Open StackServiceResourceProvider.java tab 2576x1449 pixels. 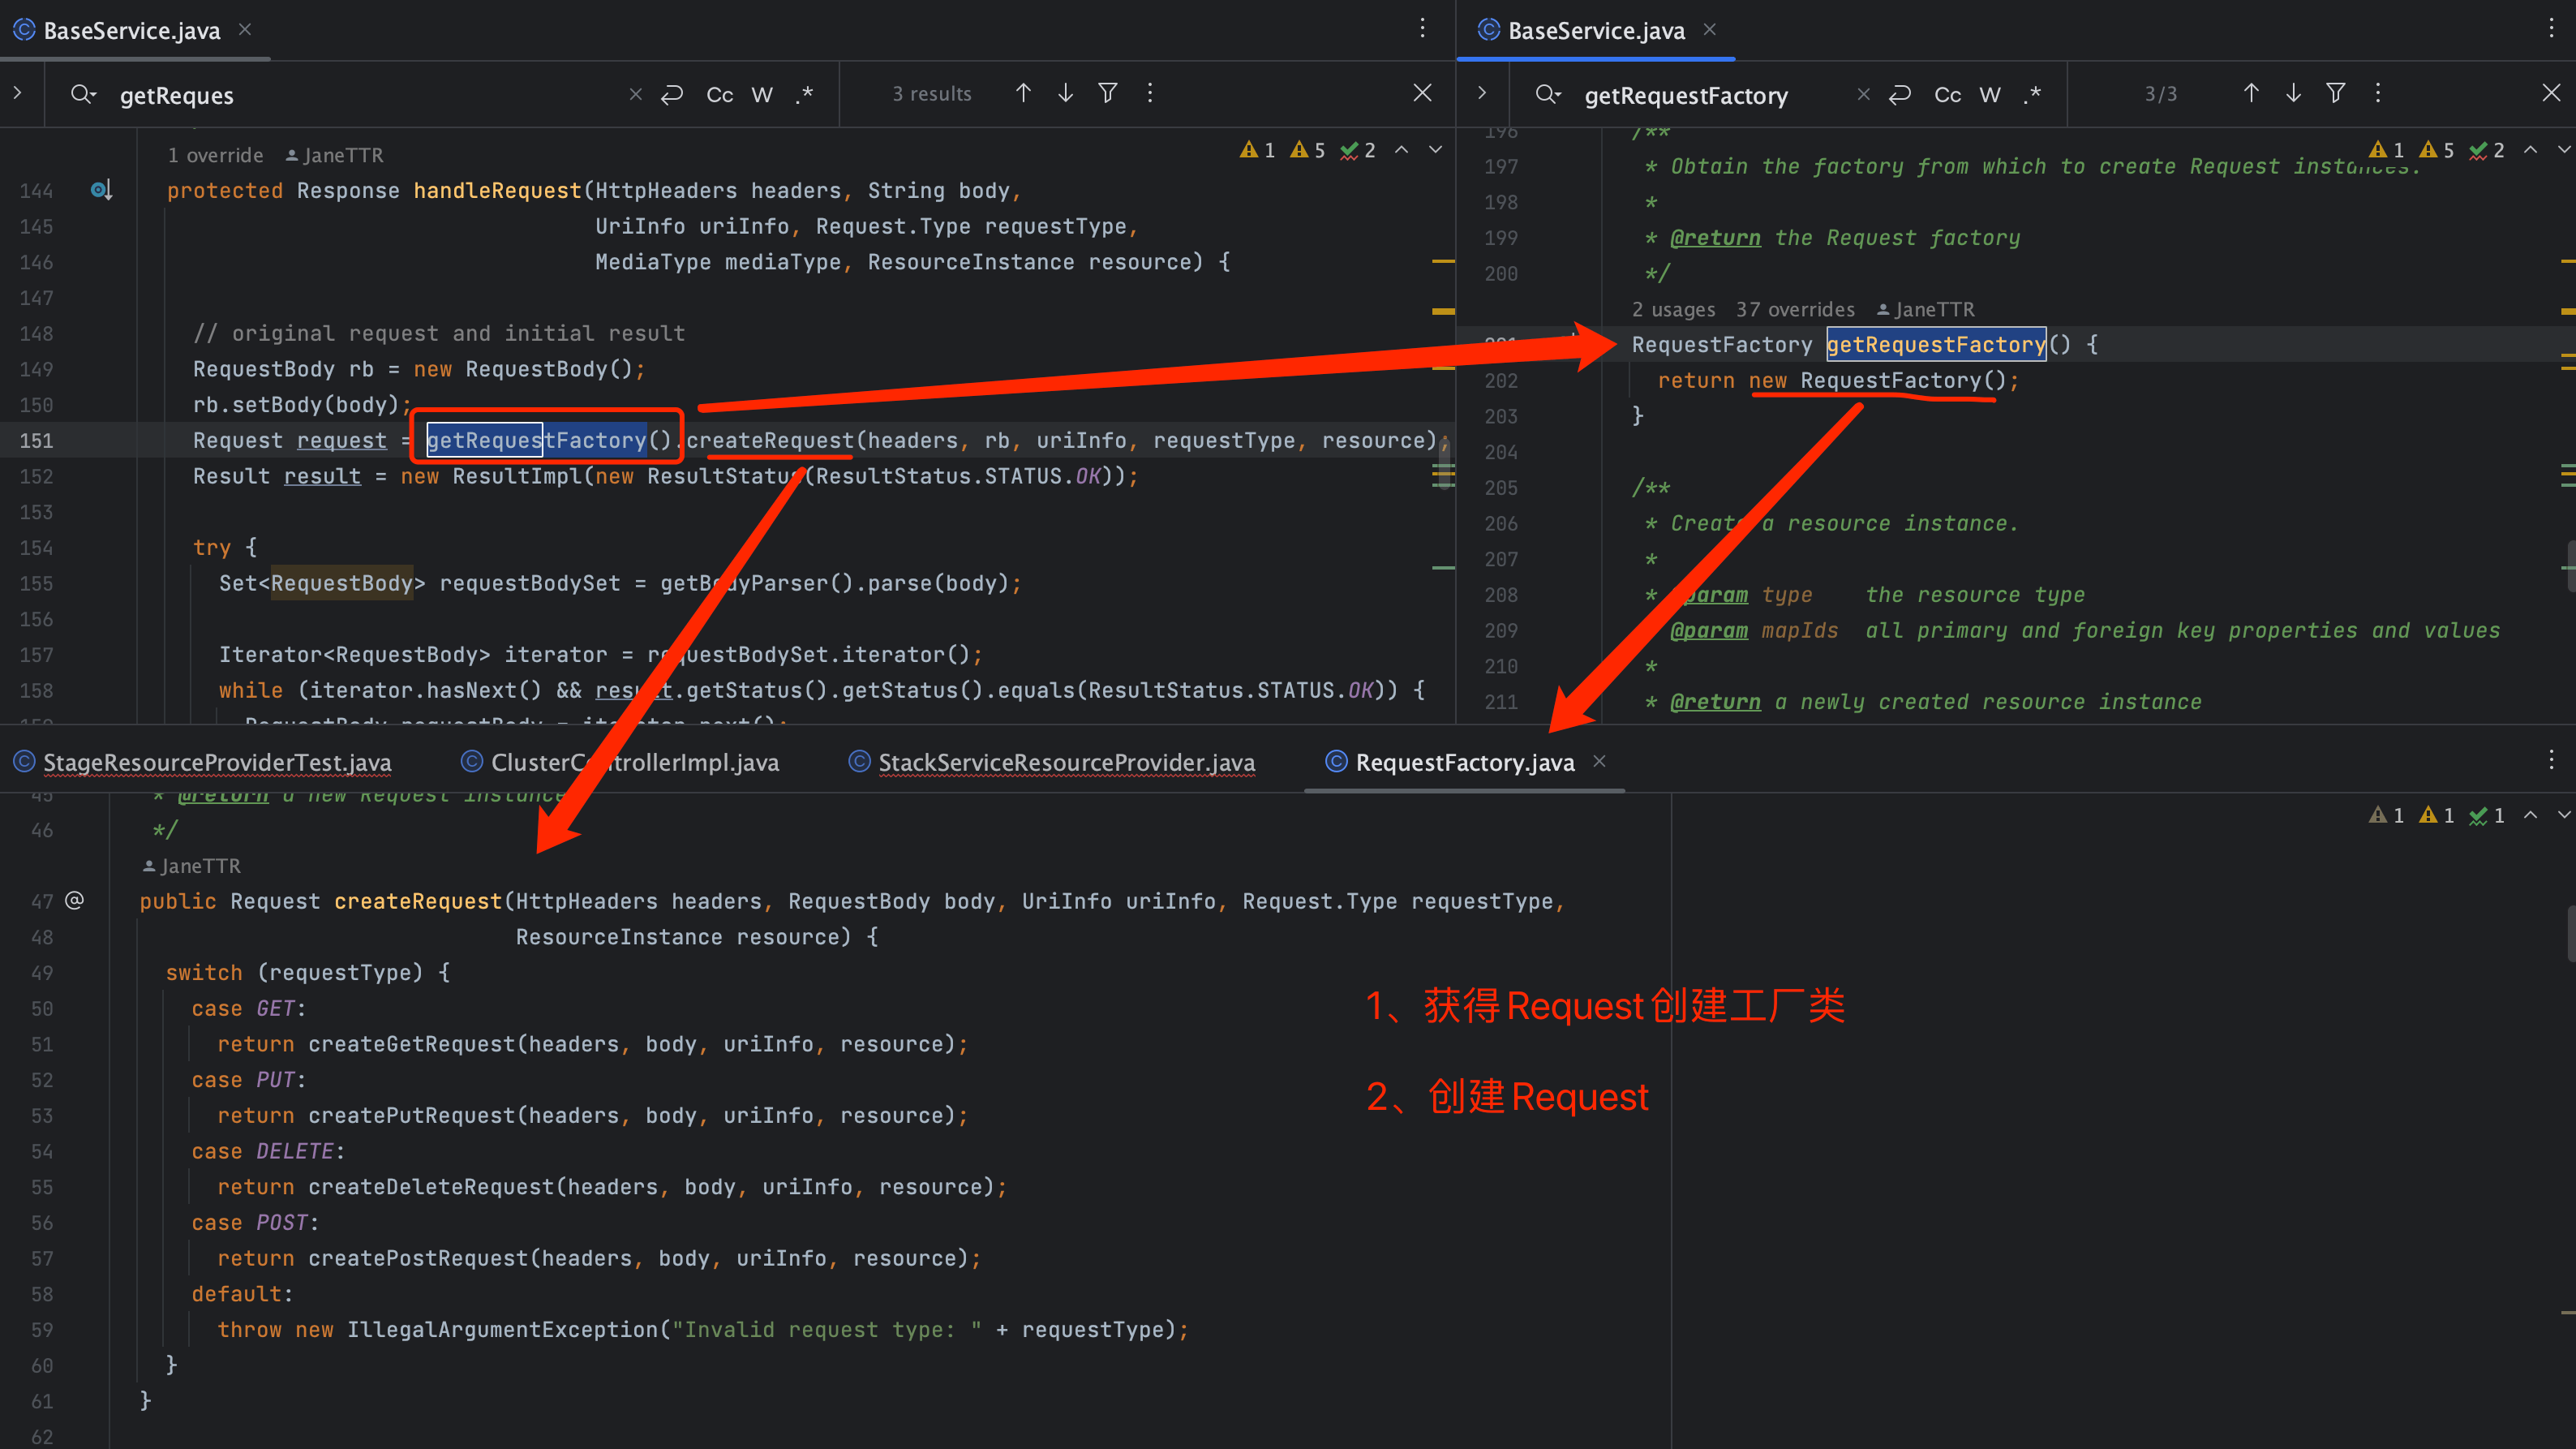pos(1065,762)
